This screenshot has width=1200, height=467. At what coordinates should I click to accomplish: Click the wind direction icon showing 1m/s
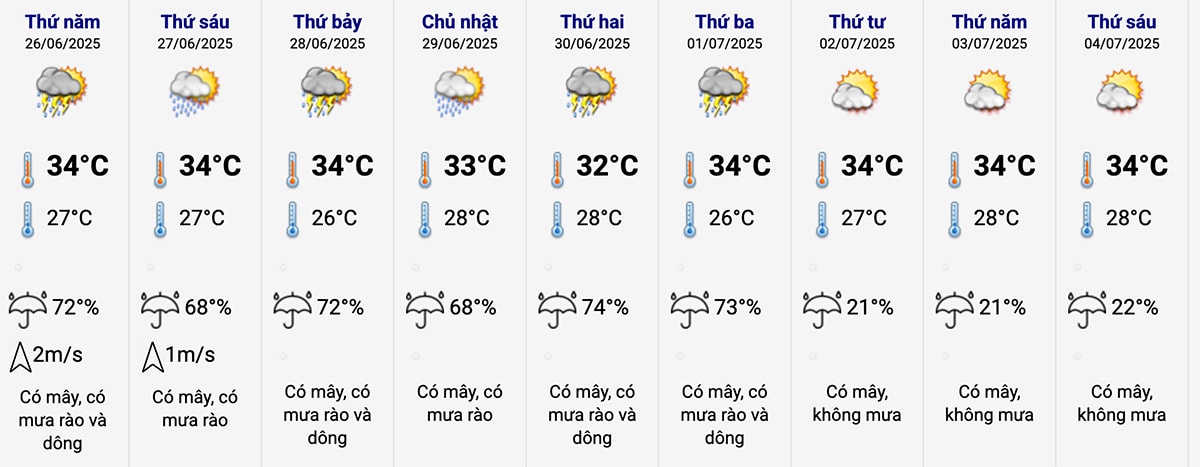point(153,354)
